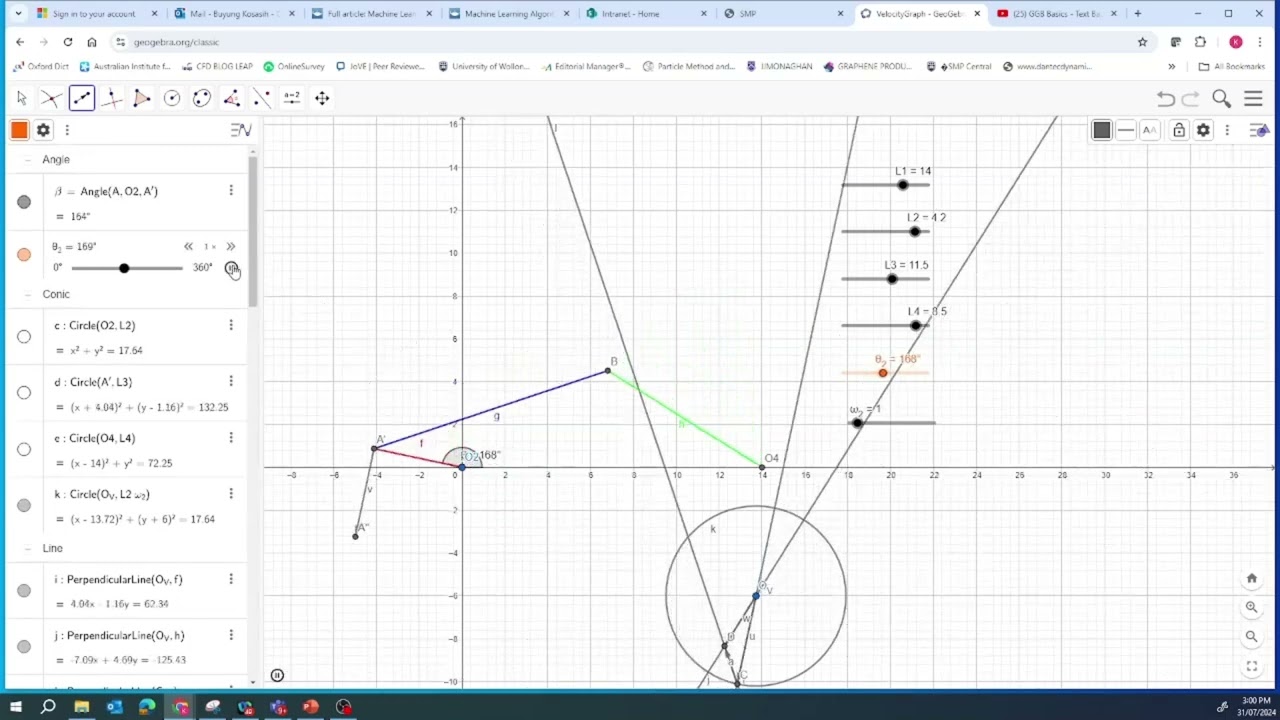
Task: Open algebra panel settings gear
Action: (43, 130)
